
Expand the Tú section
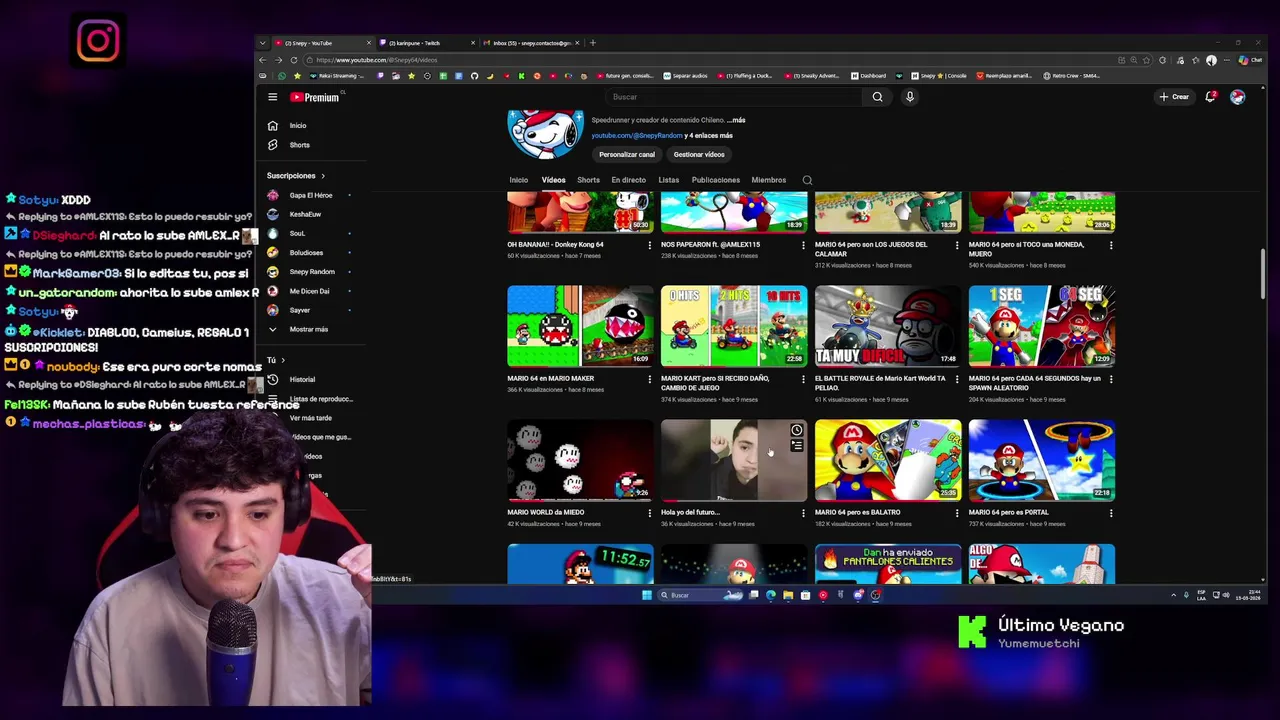pyautogui.click(x=275, y=360)
